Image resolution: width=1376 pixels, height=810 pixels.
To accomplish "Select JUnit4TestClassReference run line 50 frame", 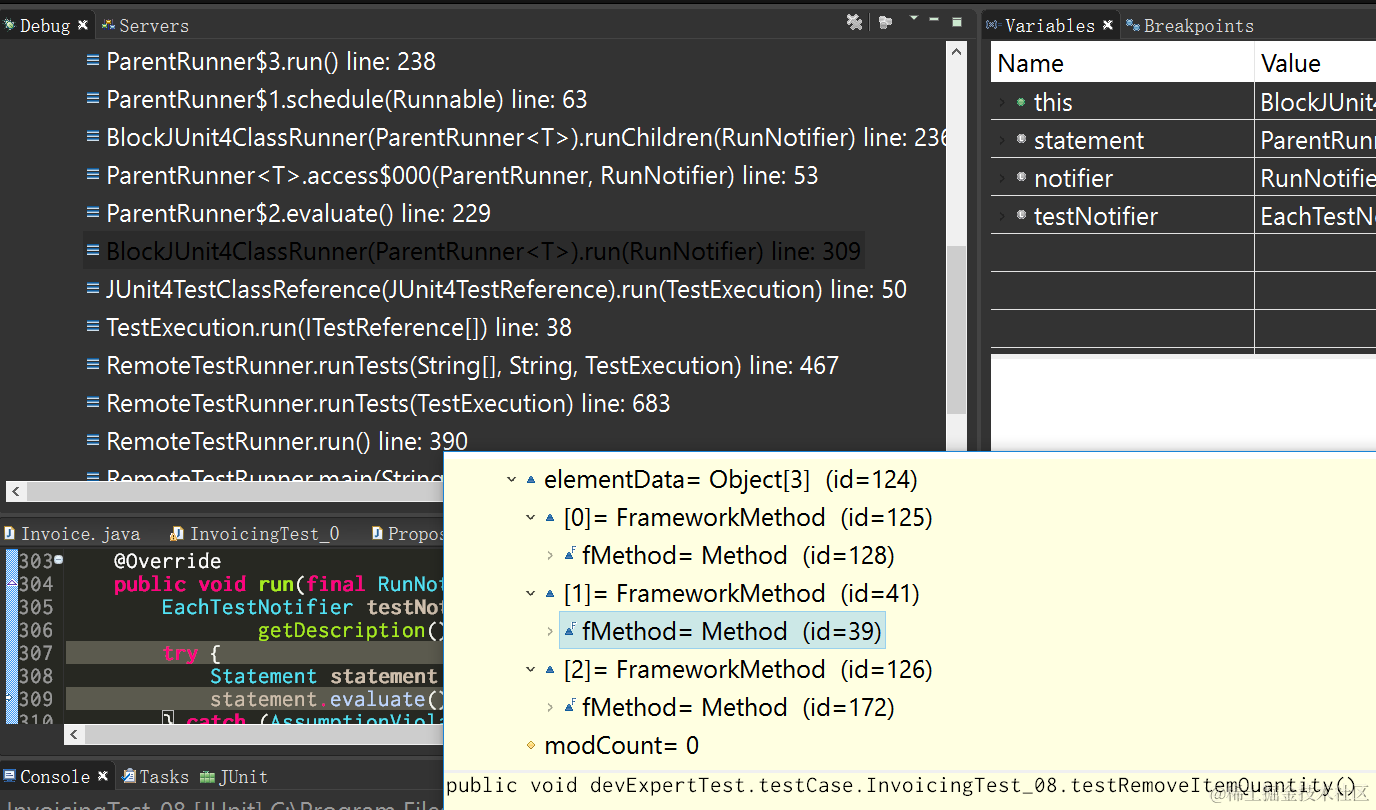I will pyautogui.click(x=506, y=290).
